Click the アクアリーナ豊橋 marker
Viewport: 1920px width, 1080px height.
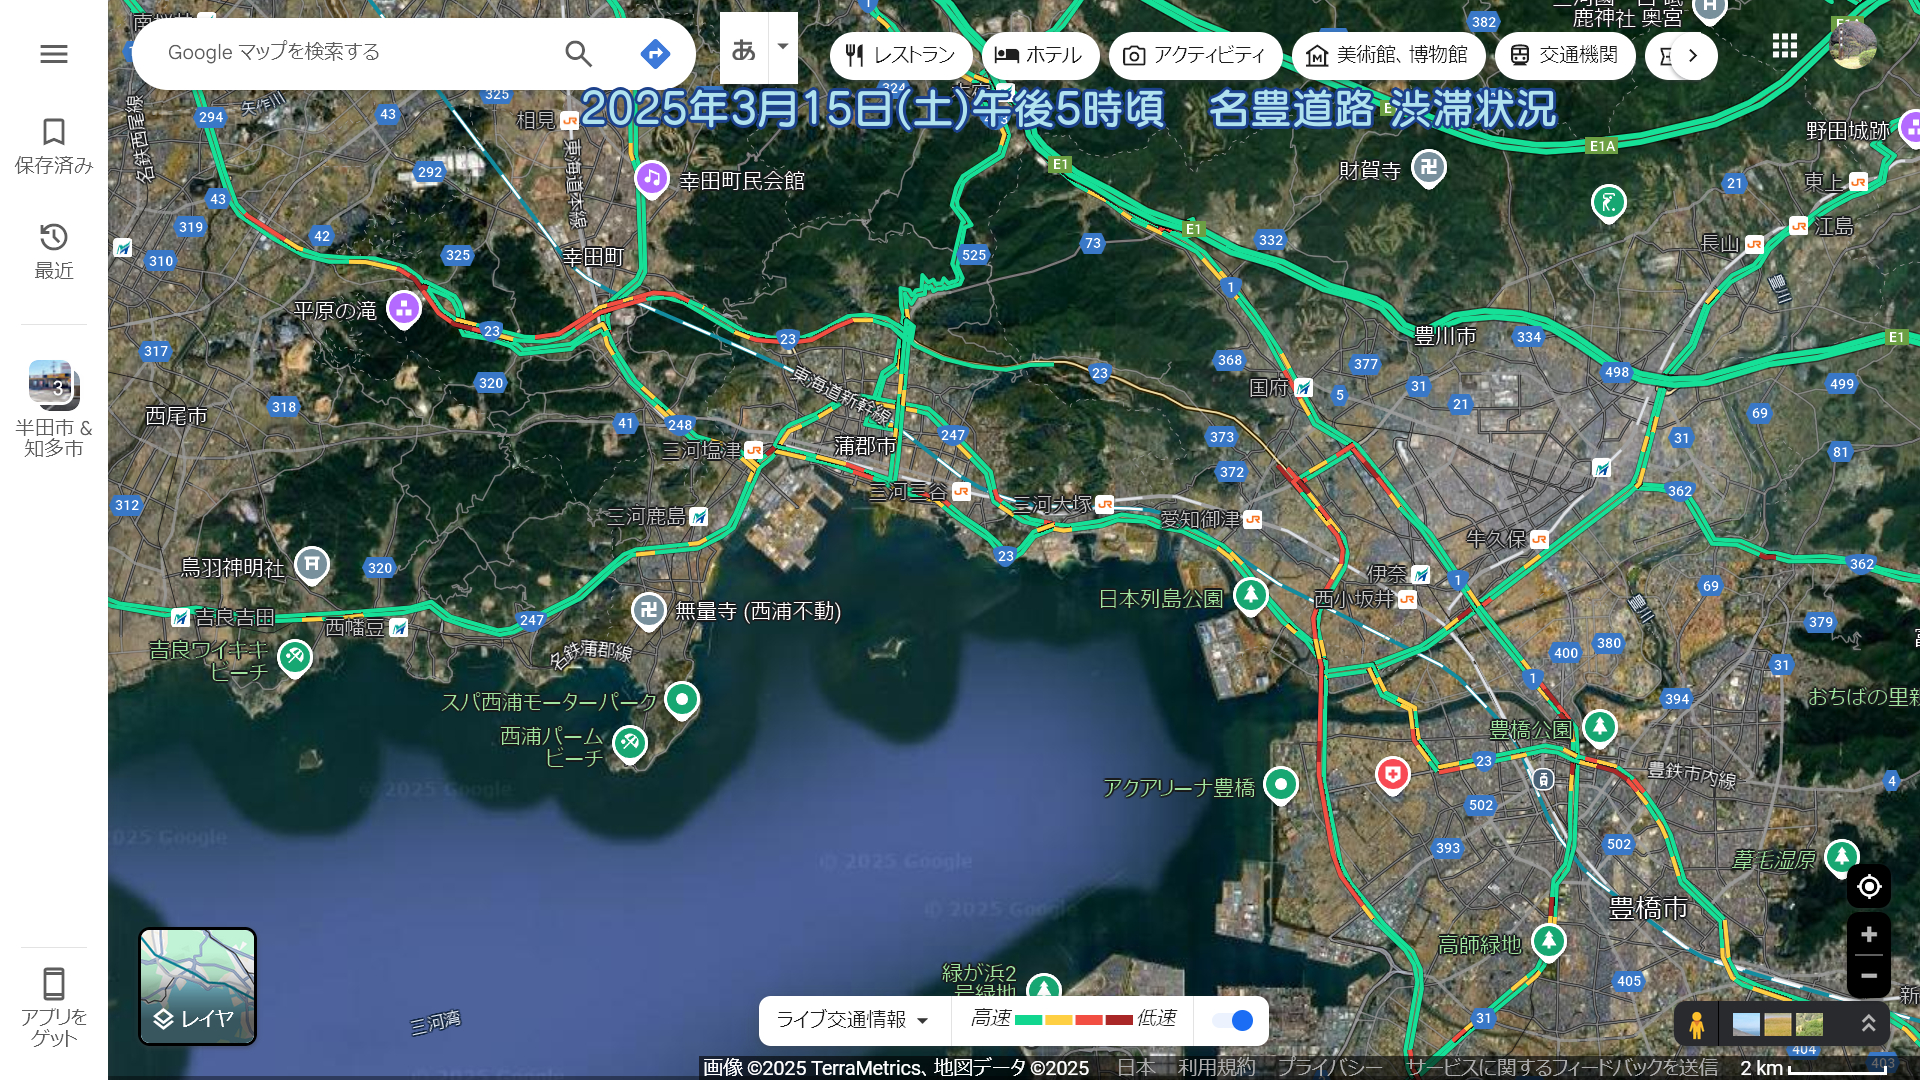coord(1281,785)
